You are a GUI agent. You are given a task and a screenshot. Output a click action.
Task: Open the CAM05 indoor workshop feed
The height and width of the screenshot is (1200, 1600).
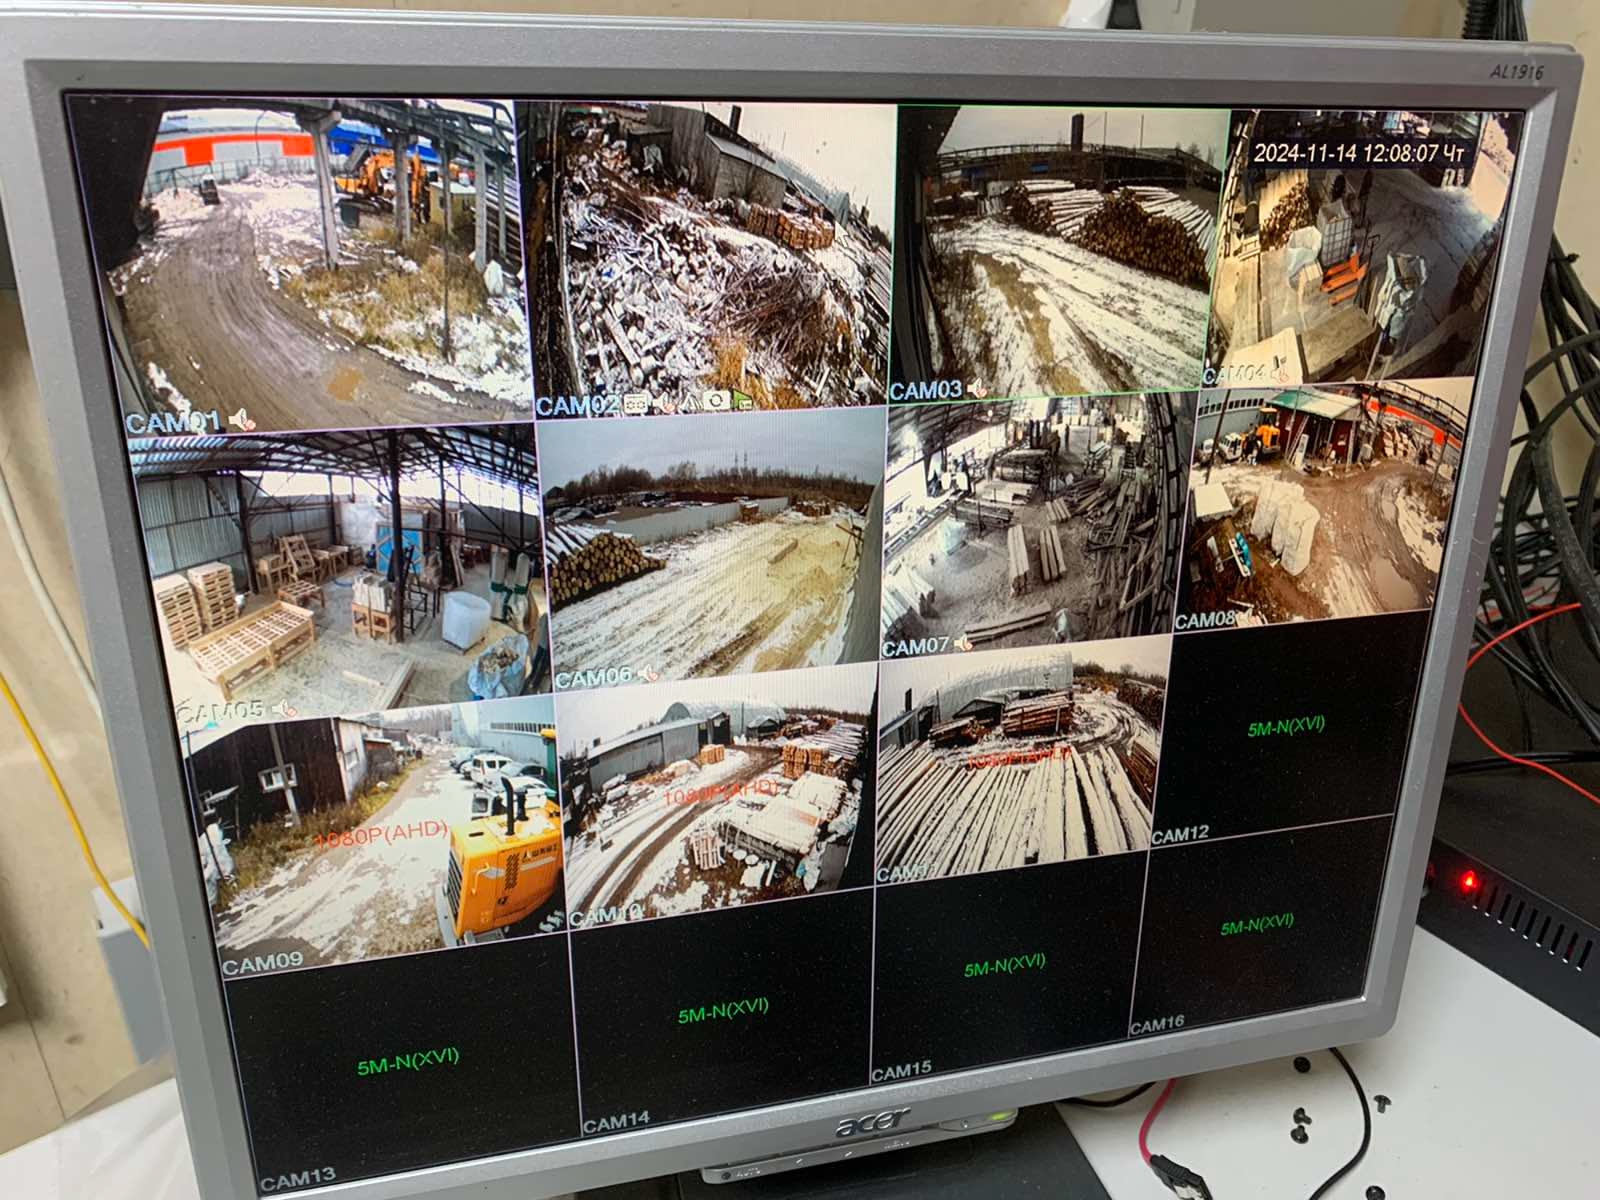click(x=340, y=570)
